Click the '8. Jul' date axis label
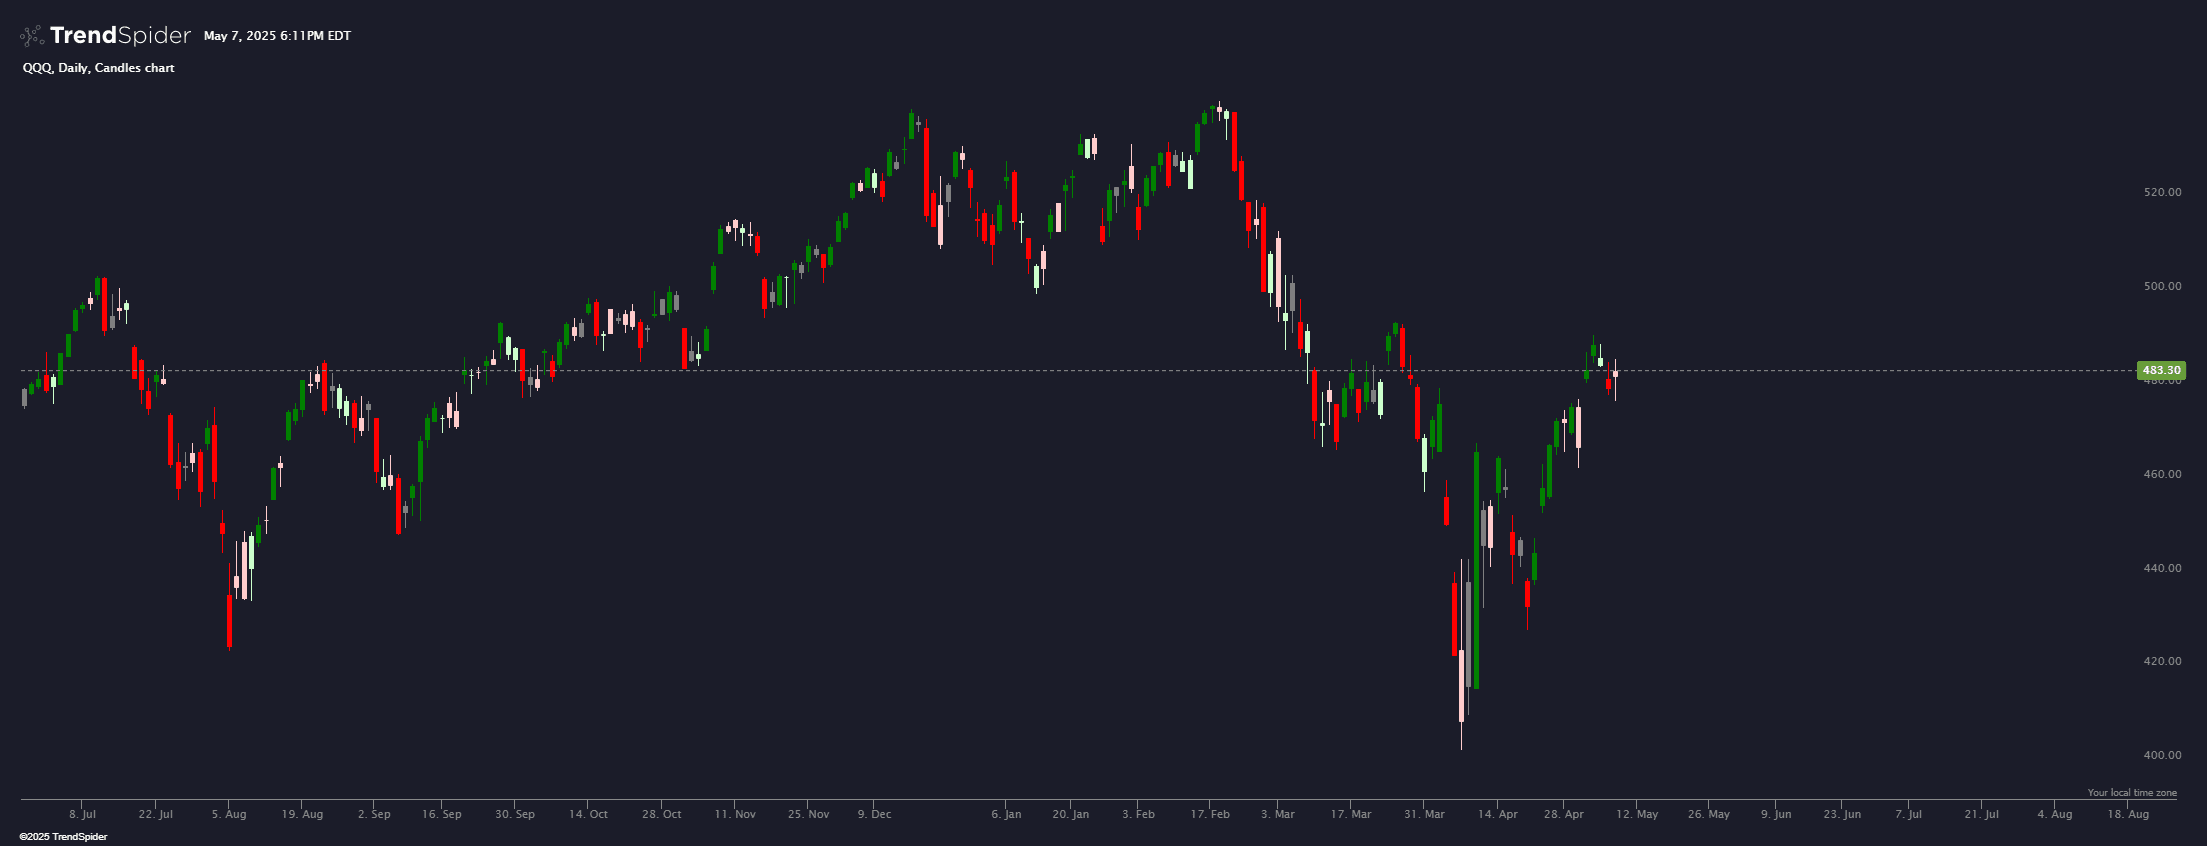This screenshot has width=2207, height=846. (83, 814)
